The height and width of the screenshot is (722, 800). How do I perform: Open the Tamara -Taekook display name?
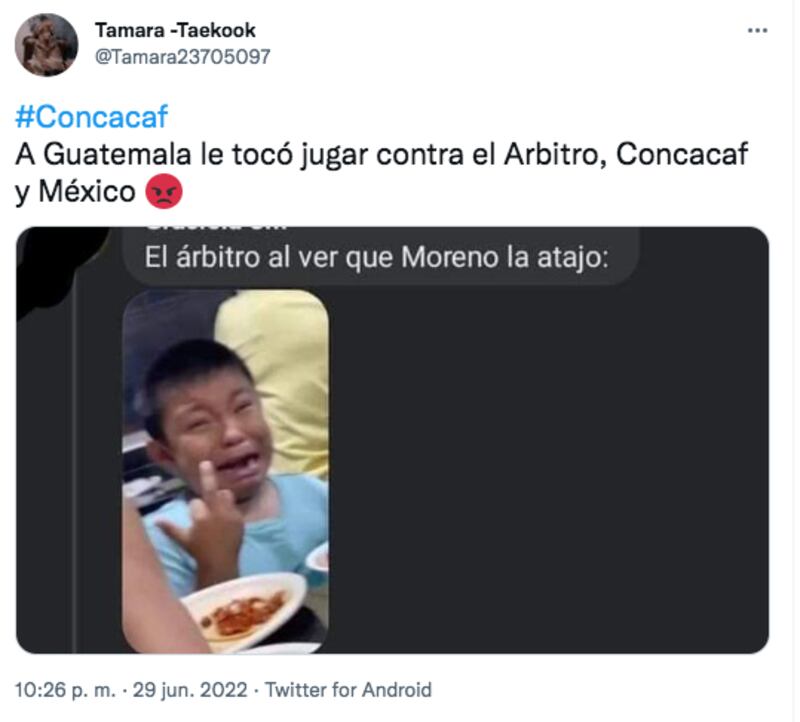pos(175,30)
